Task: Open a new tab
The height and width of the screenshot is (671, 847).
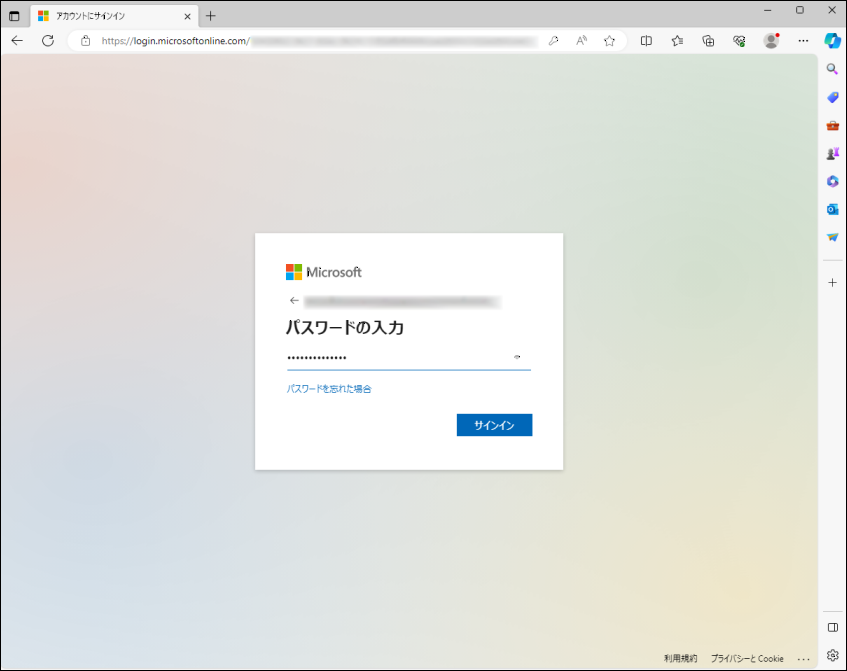Action: point(210,16)
